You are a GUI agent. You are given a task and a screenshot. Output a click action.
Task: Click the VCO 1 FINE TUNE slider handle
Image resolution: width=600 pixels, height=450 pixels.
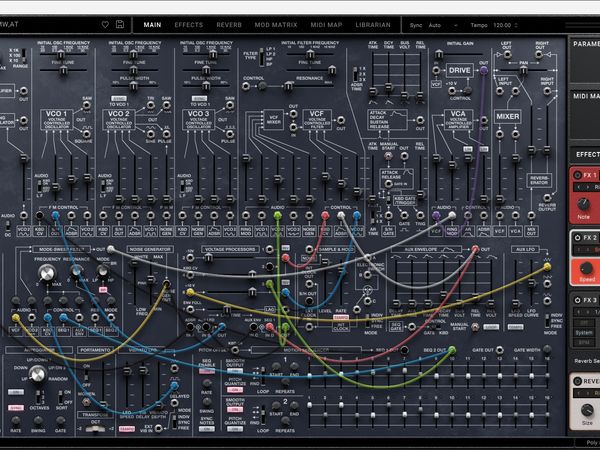[64, 70]
